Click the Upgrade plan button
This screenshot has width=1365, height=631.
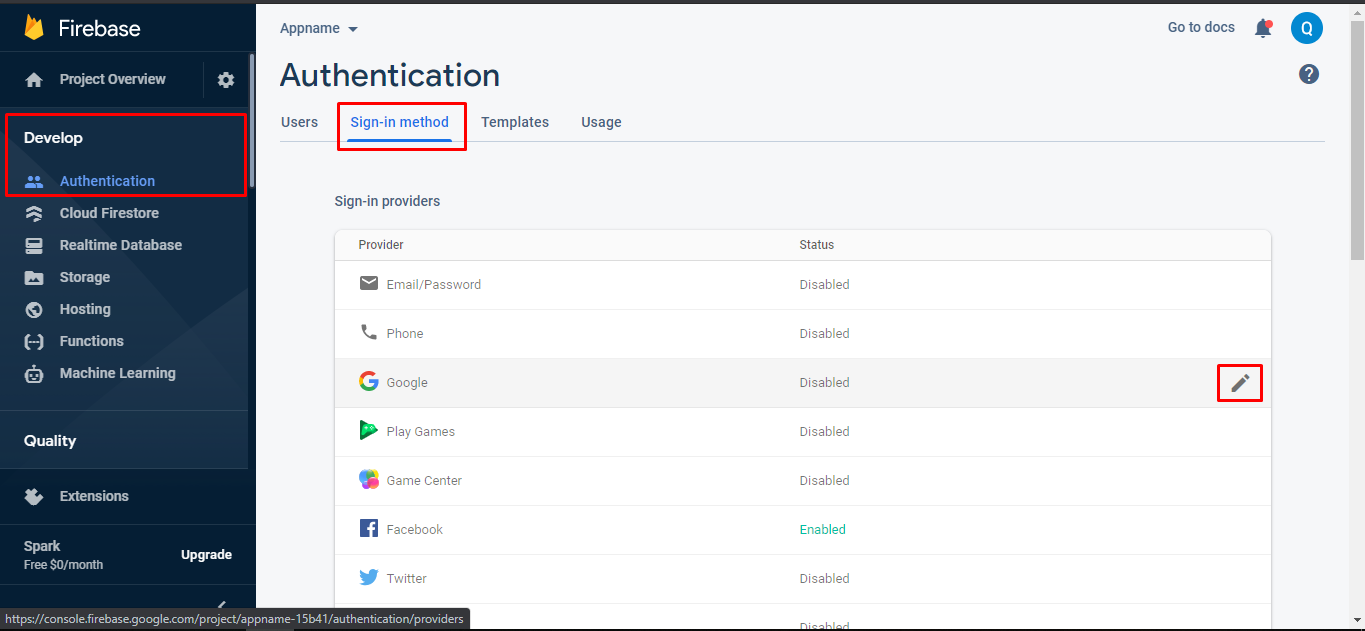tap(206, 555)
